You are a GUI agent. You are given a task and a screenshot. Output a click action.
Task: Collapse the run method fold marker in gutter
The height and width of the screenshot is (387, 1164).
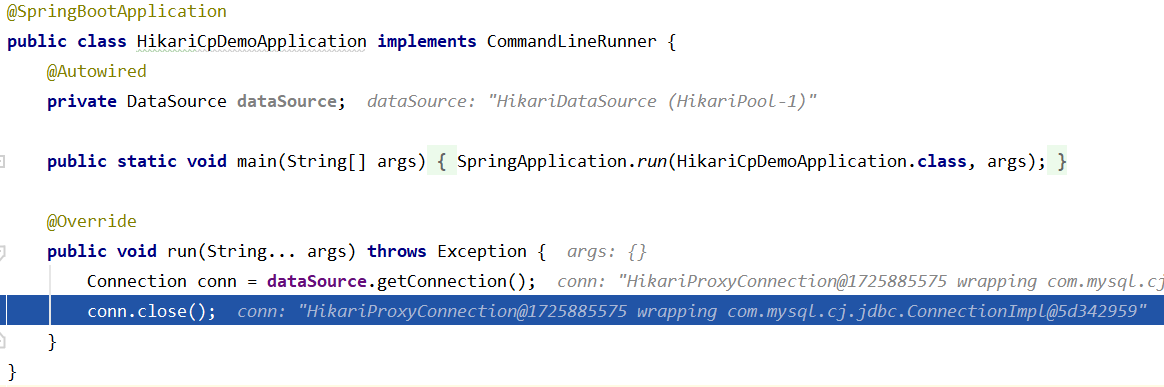tap(2, 252)
